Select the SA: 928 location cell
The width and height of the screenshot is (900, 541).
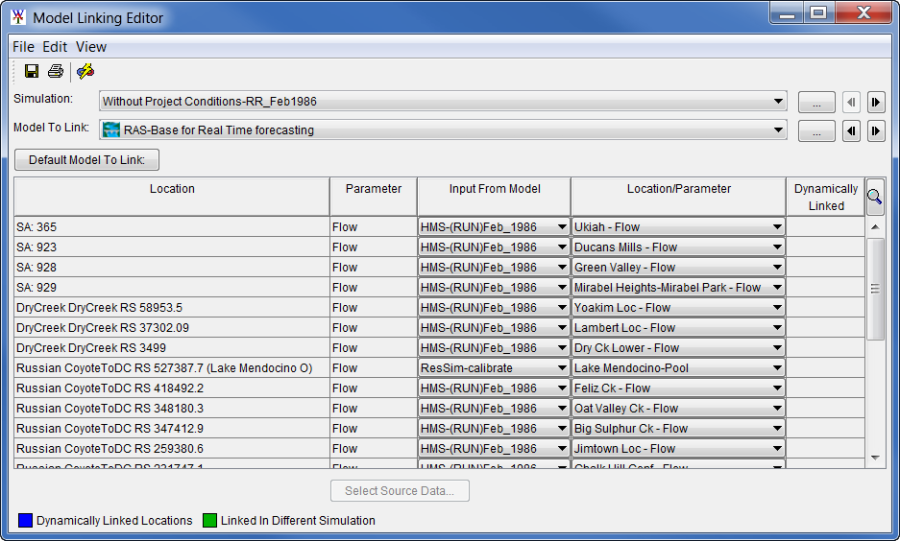click(x=172, y=267)
